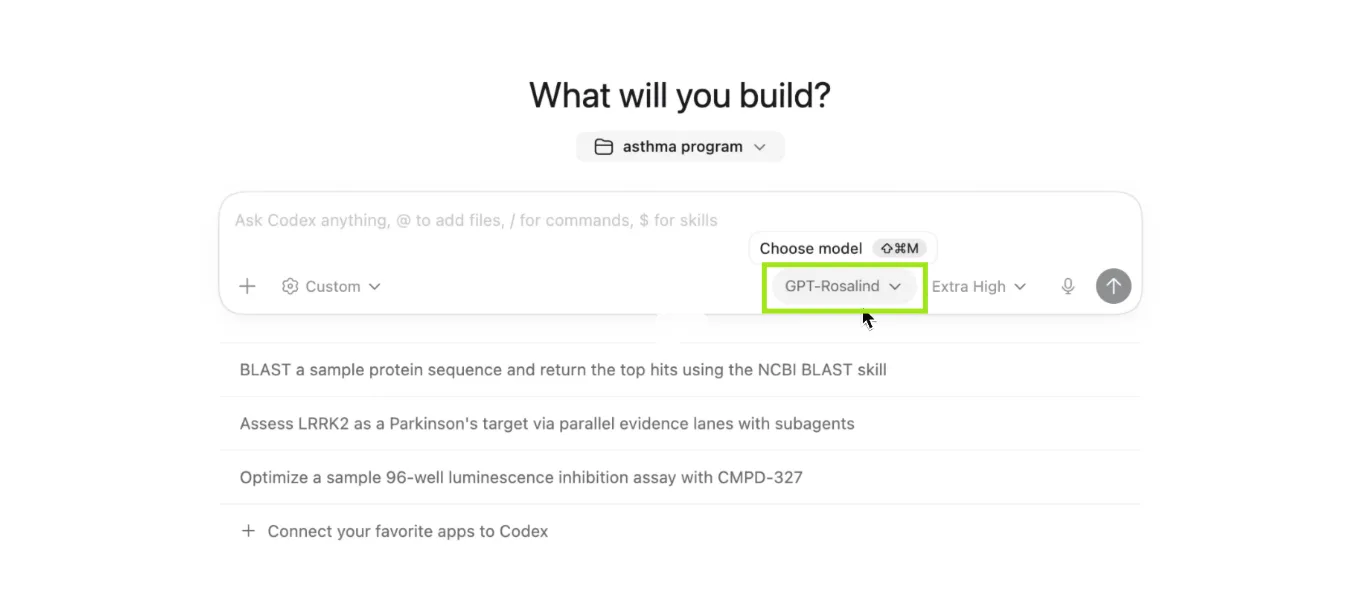
Task: Open the GPT-Rosalind model dropdown
Action: (843, 286)
